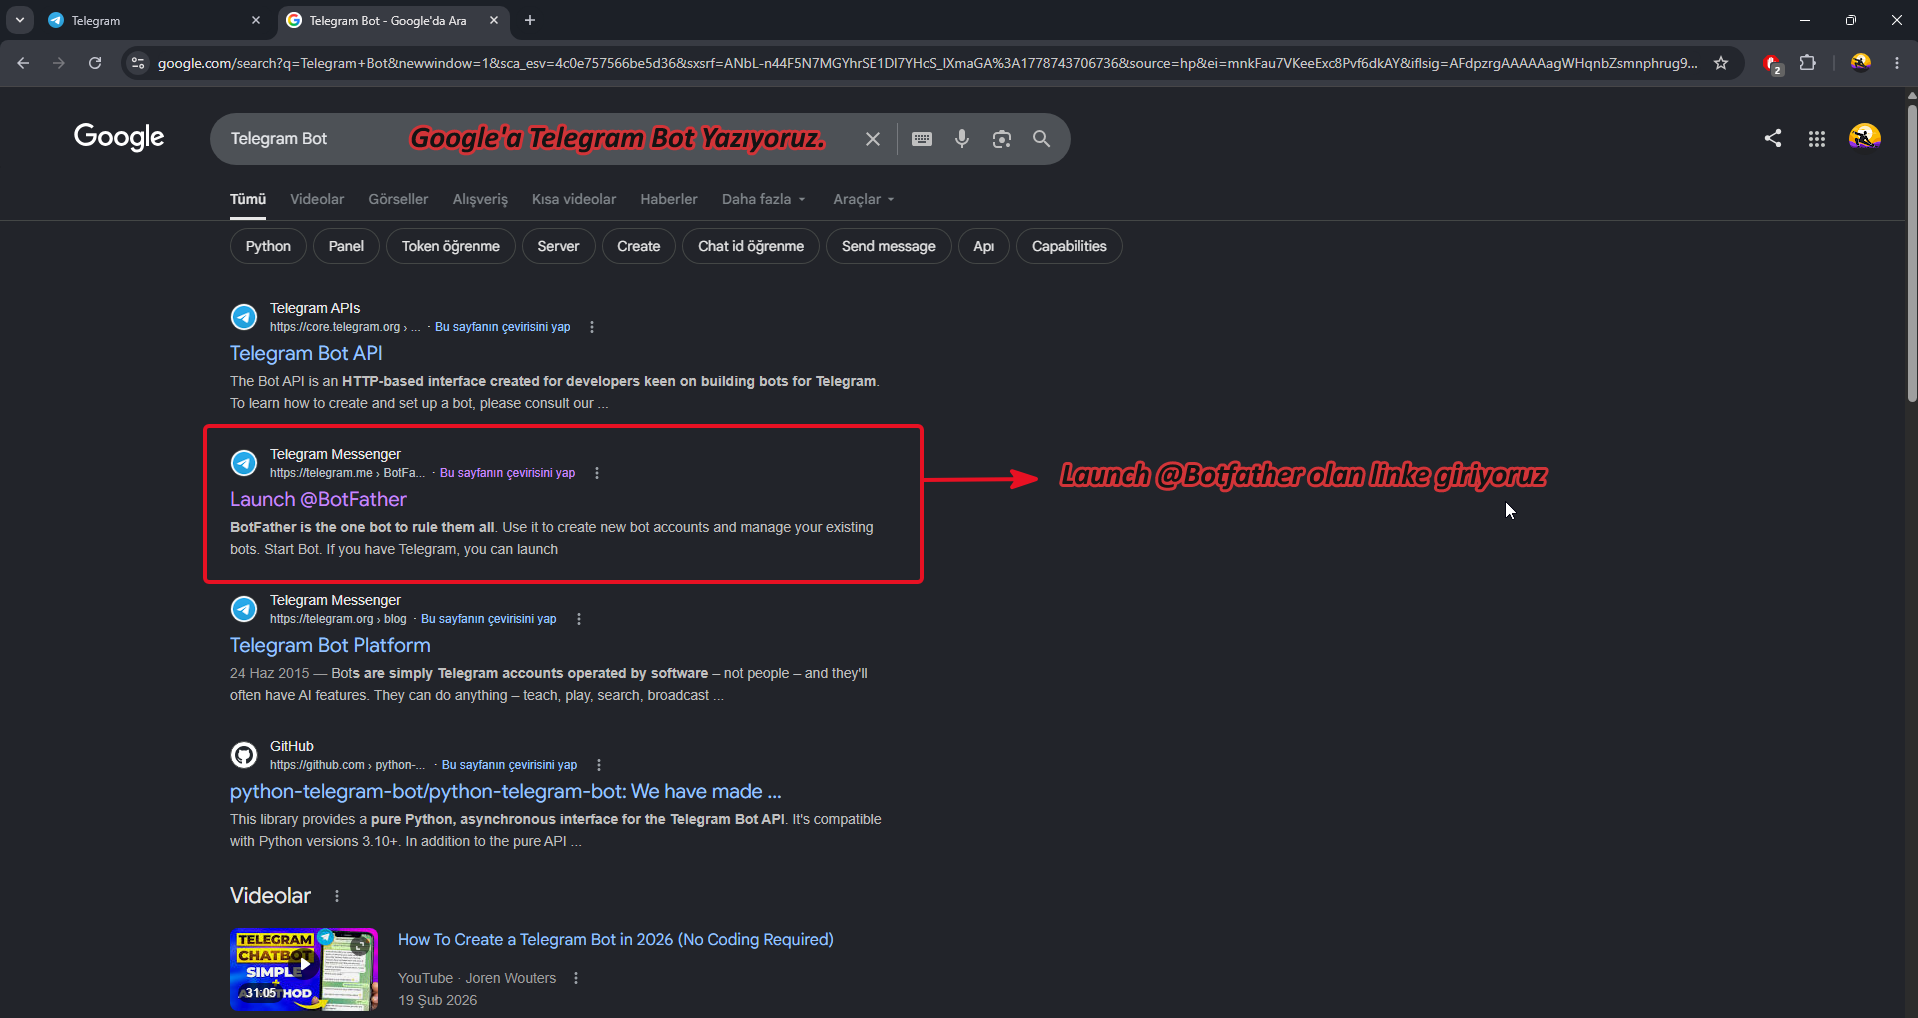Translate the BotFather result page

coord(507,473)
